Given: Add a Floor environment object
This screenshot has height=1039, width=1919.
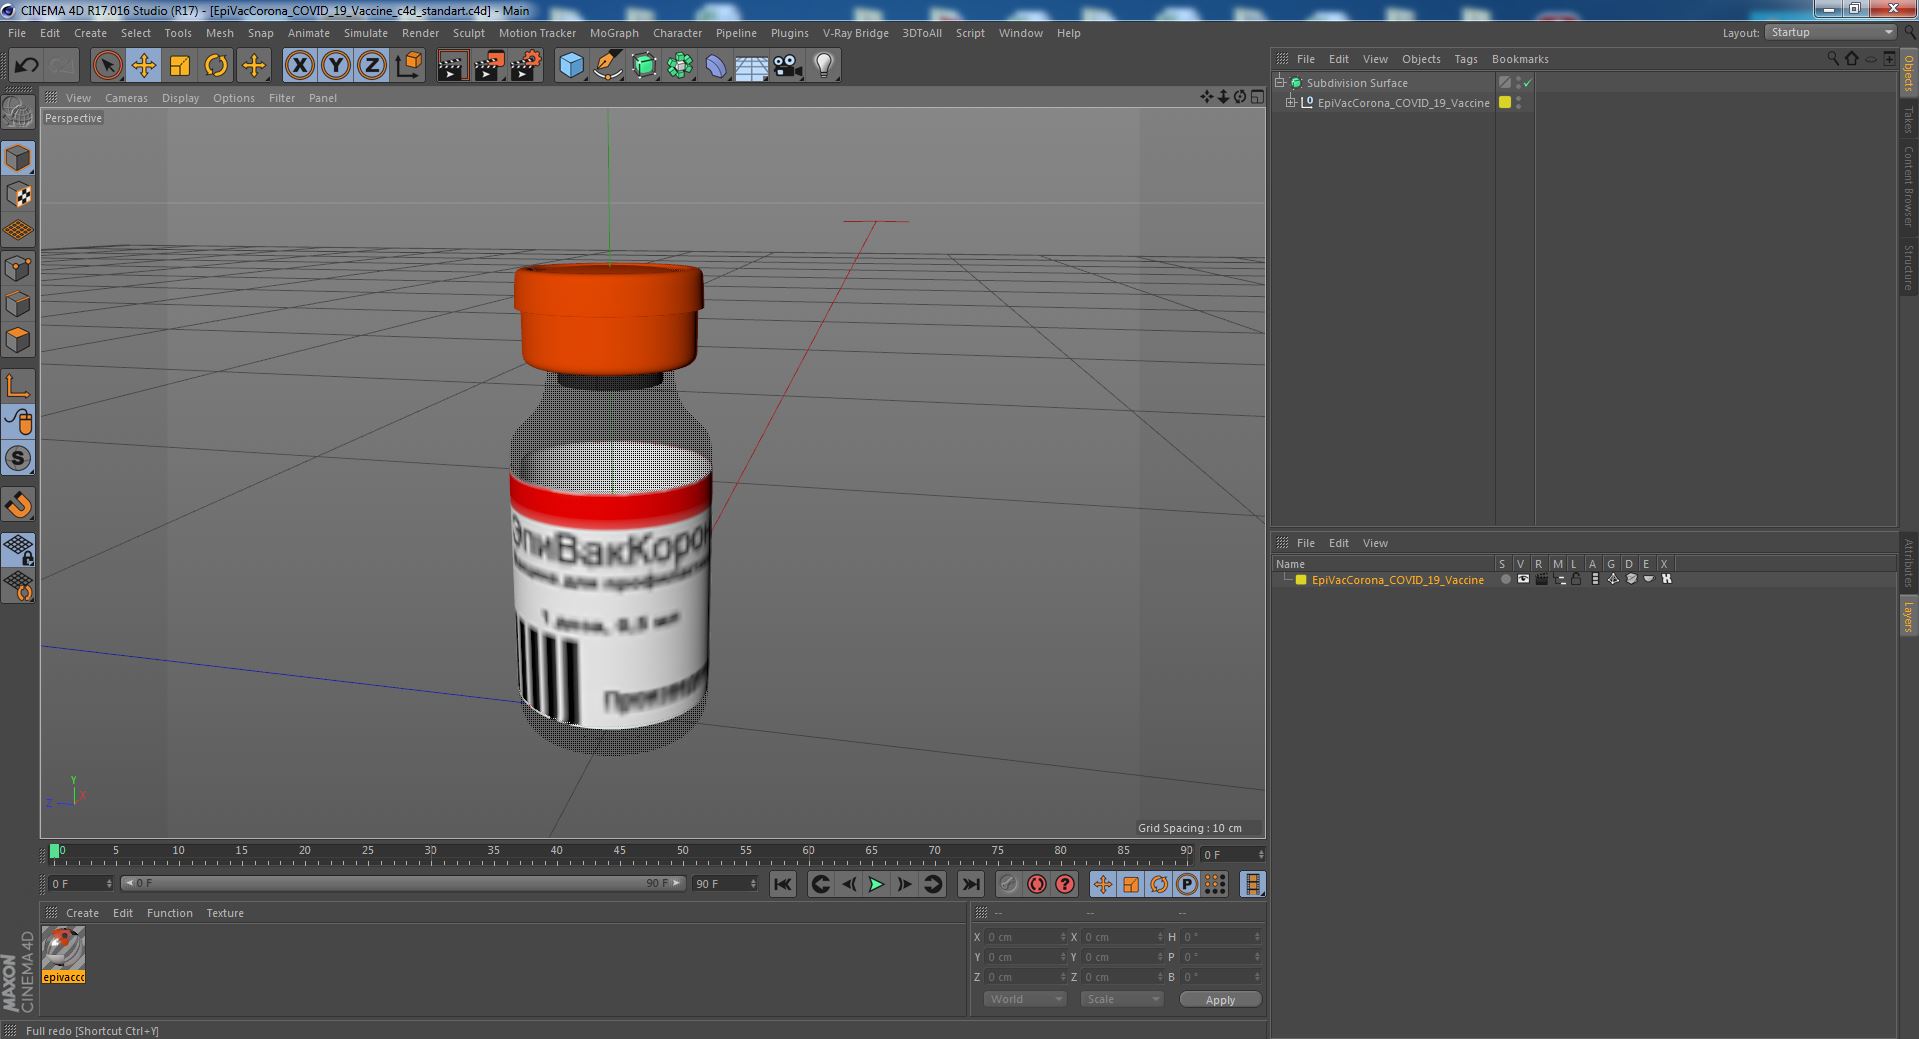Looking at the screenshot, I should (x=751, y=66).
